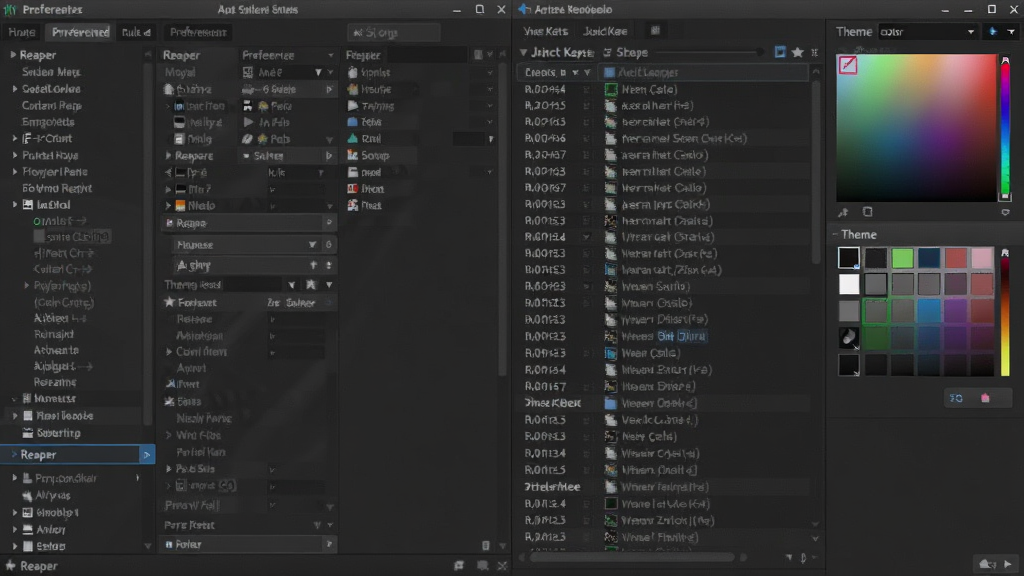Click the orange Nielo row icon
The width and height of the screenshot is (1024, 576).
point(180,205)
